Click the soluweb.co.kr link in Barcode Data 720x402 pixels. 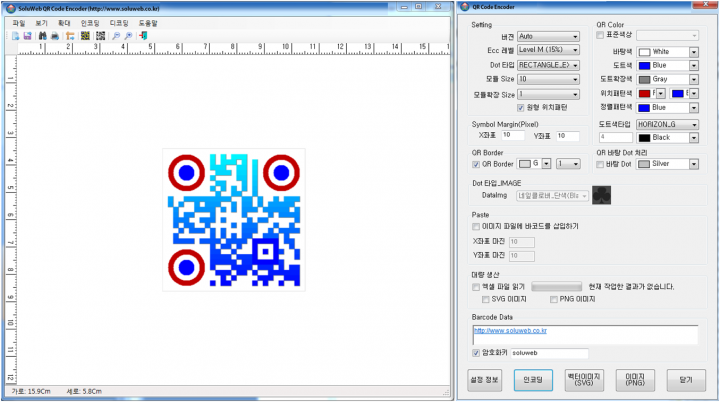510,331
